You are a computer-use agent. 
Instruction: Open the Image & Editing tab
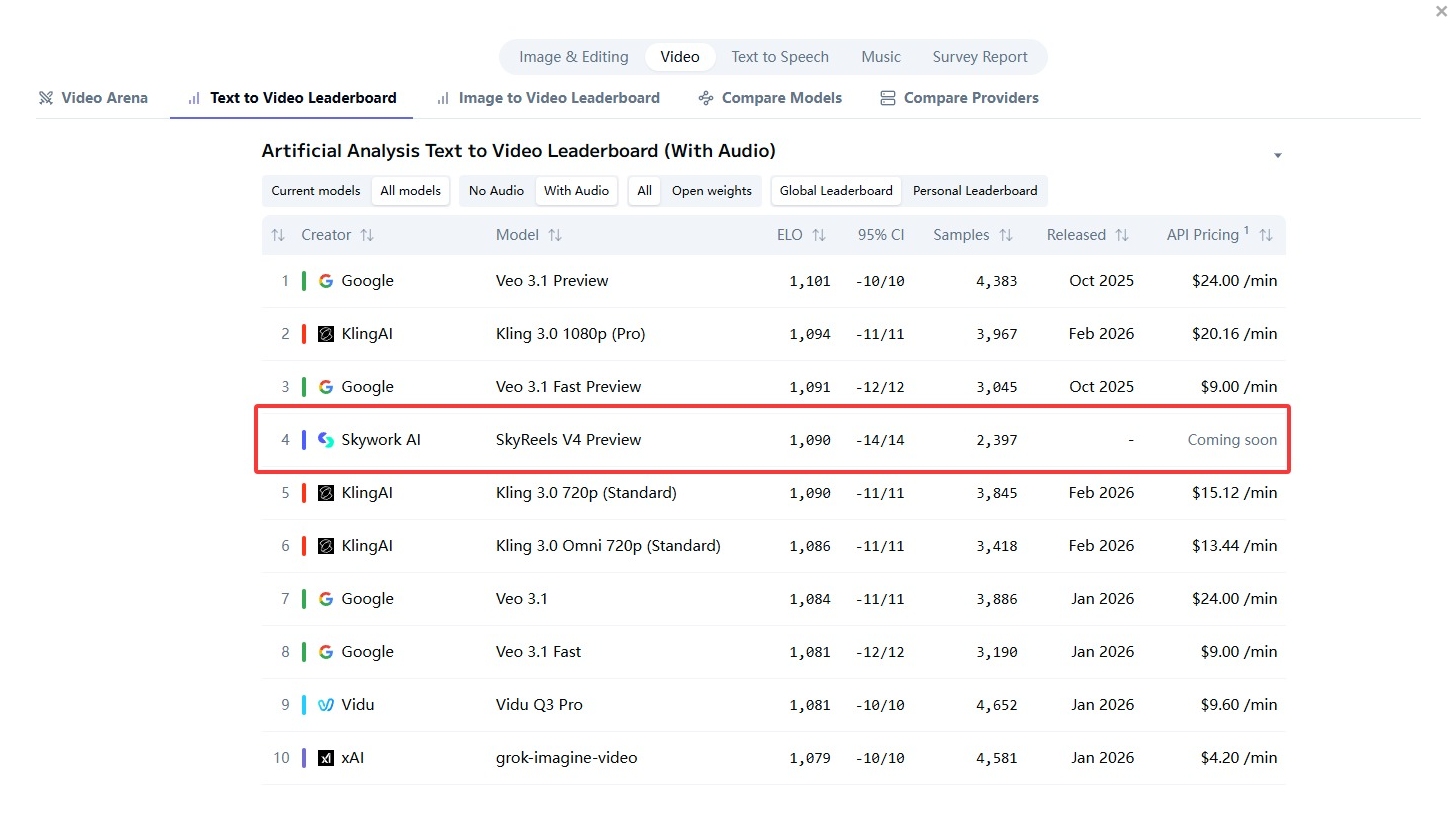[x=574, y=57]
